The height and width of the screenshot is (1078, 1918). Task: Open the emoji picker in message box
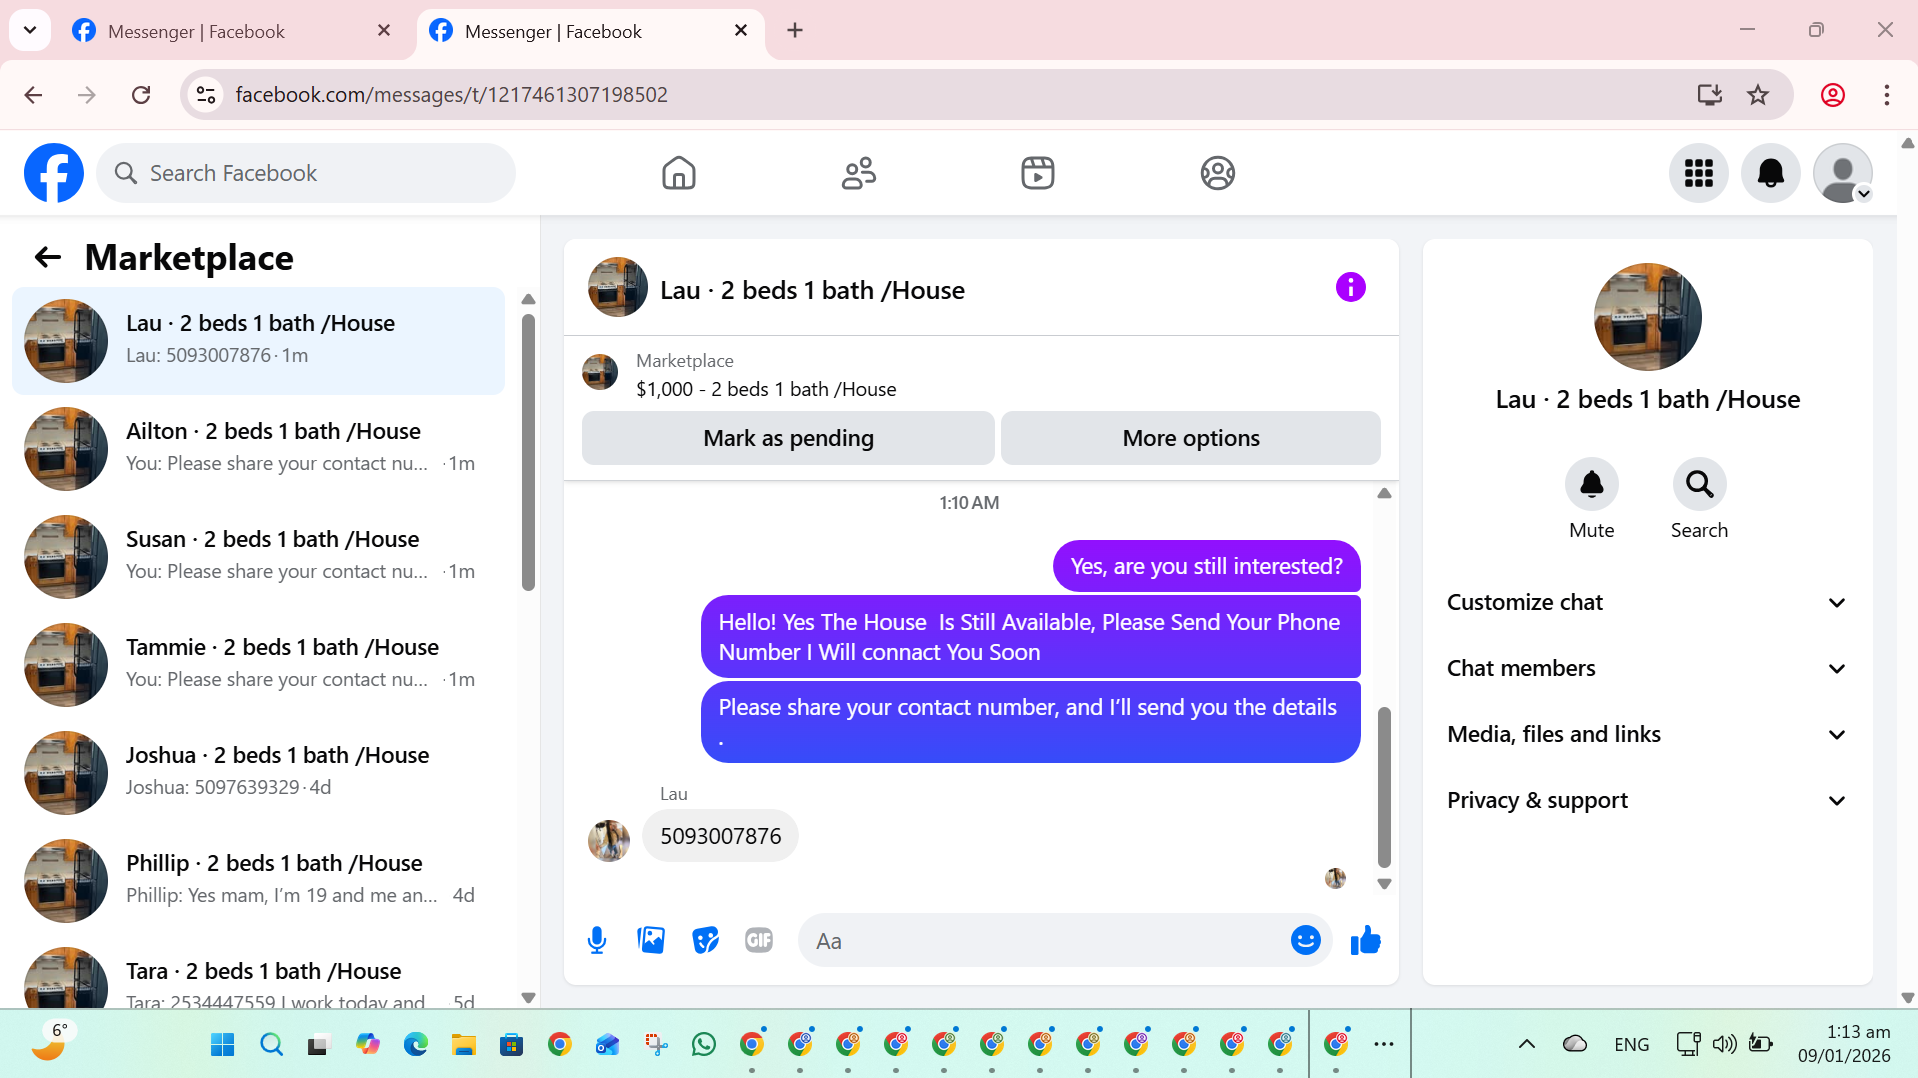click(x=1306, y=940)
